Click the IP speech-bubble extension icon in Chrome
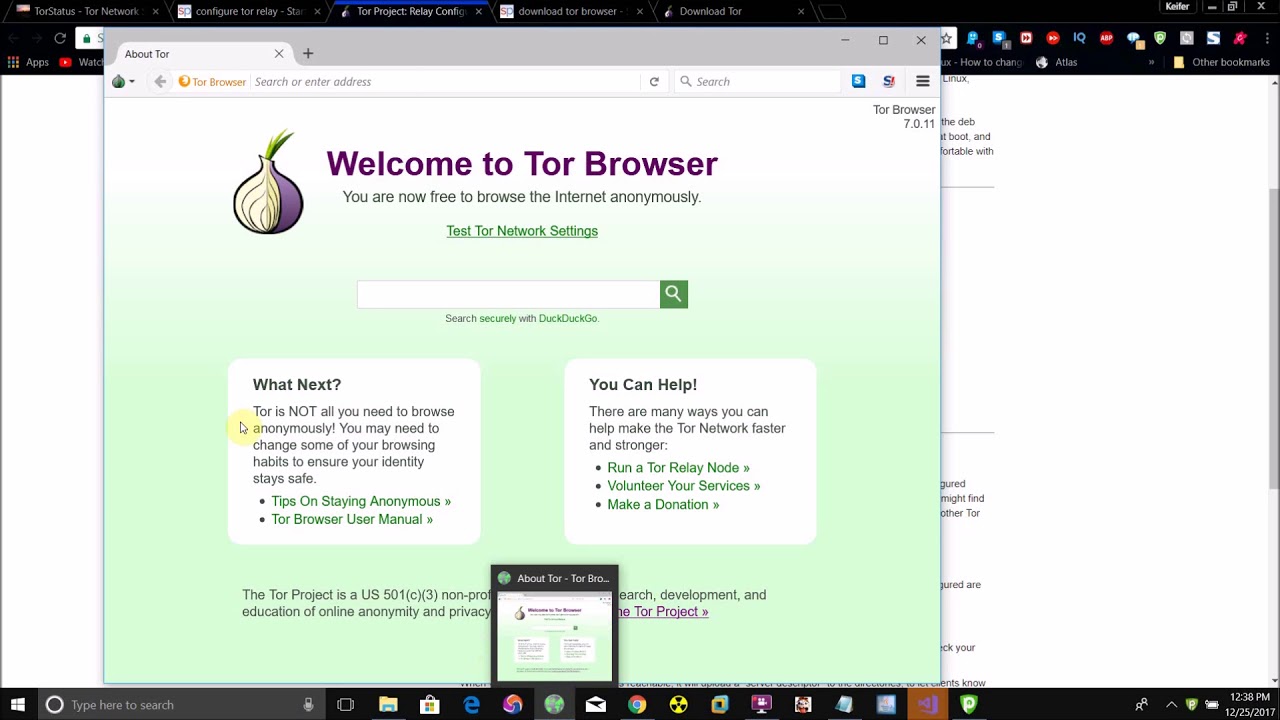Image resolution: width=1280 pixels, height=720 pixels. [1133, 38]
